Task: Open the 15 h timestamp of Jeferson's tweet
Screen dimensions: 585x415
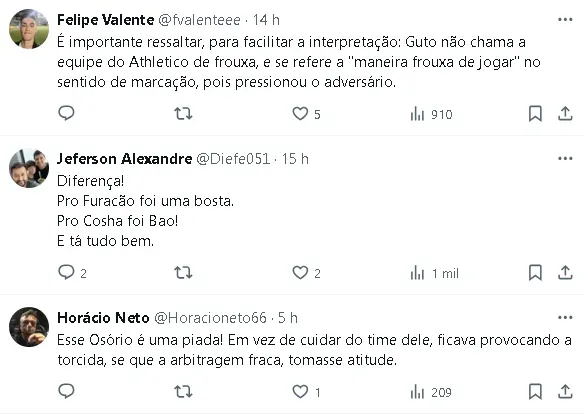Action: point(295,159)
